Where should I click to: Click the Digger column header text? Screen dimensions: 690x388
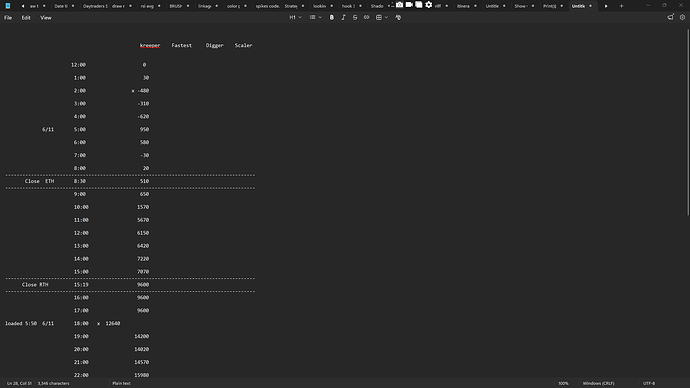pos(214,45)
